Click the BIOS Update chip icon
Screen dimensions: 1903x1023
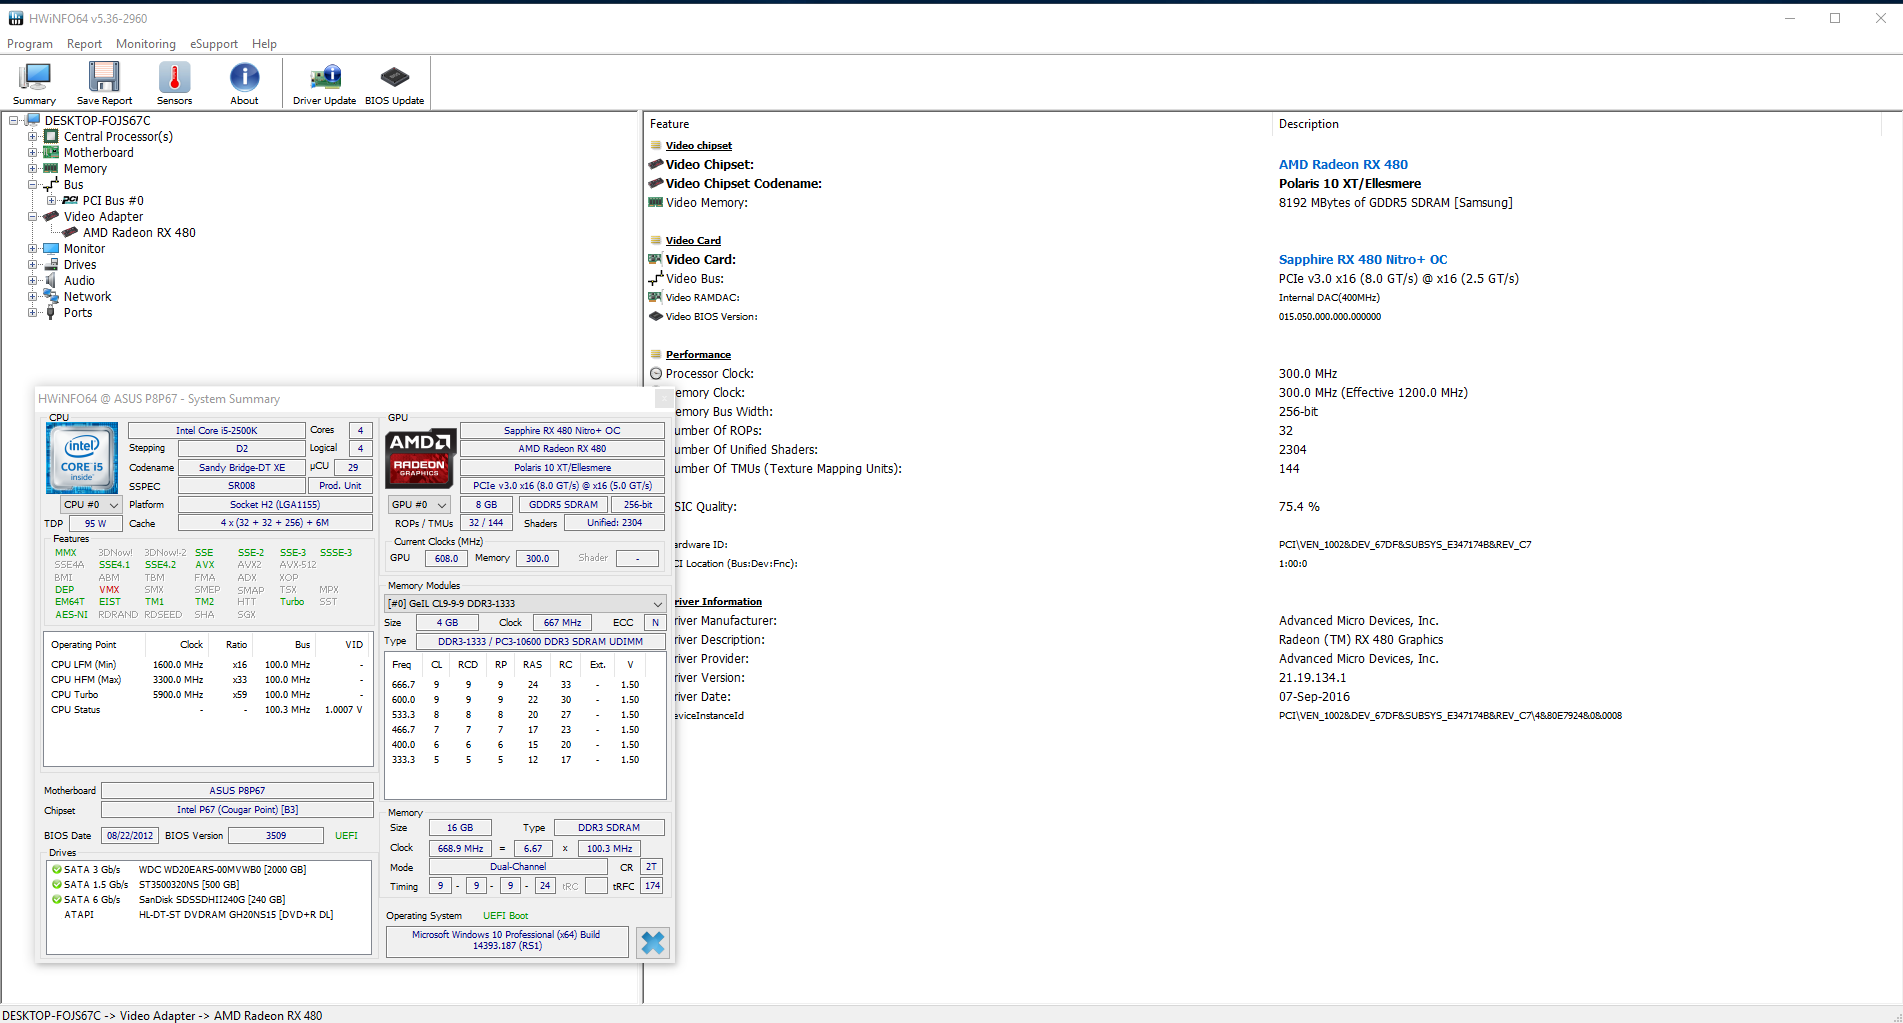point(395,77)
